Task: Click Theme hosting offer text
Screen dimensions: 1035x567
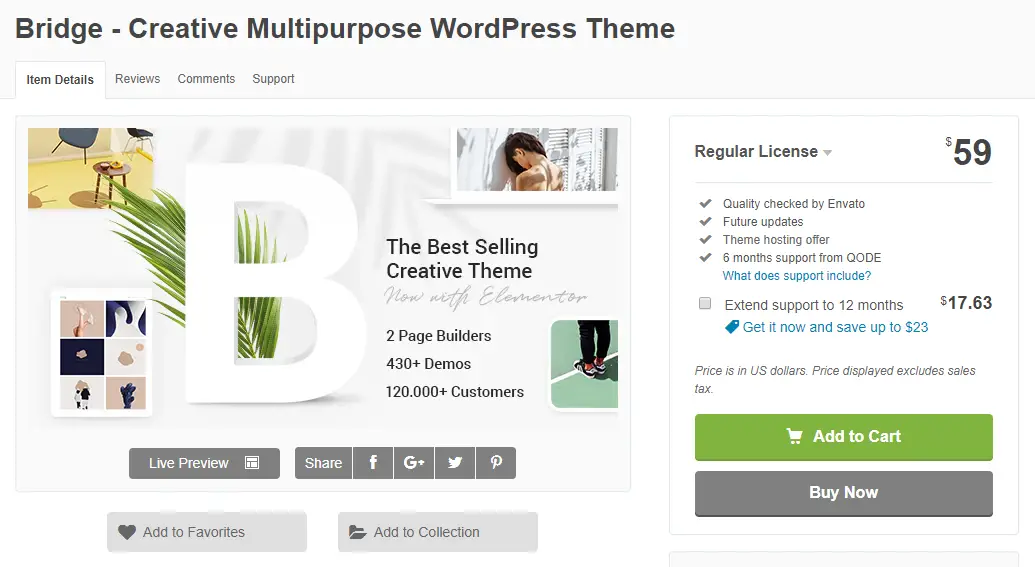Action: pyautogui.click(x=776, y=239)
